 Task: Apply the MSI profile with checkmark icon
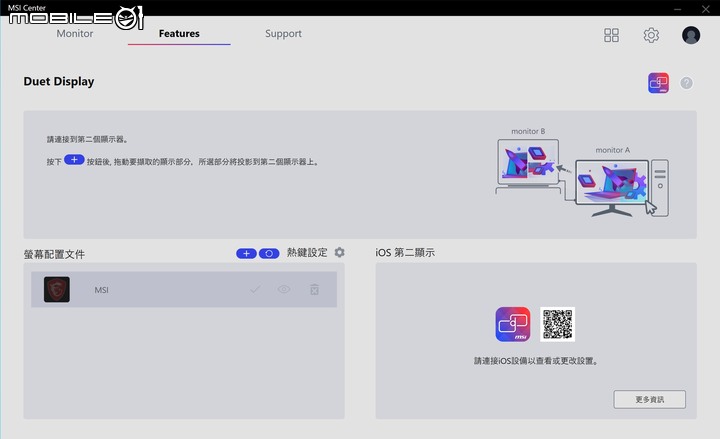pyautogui.click(x=255, y=289)
